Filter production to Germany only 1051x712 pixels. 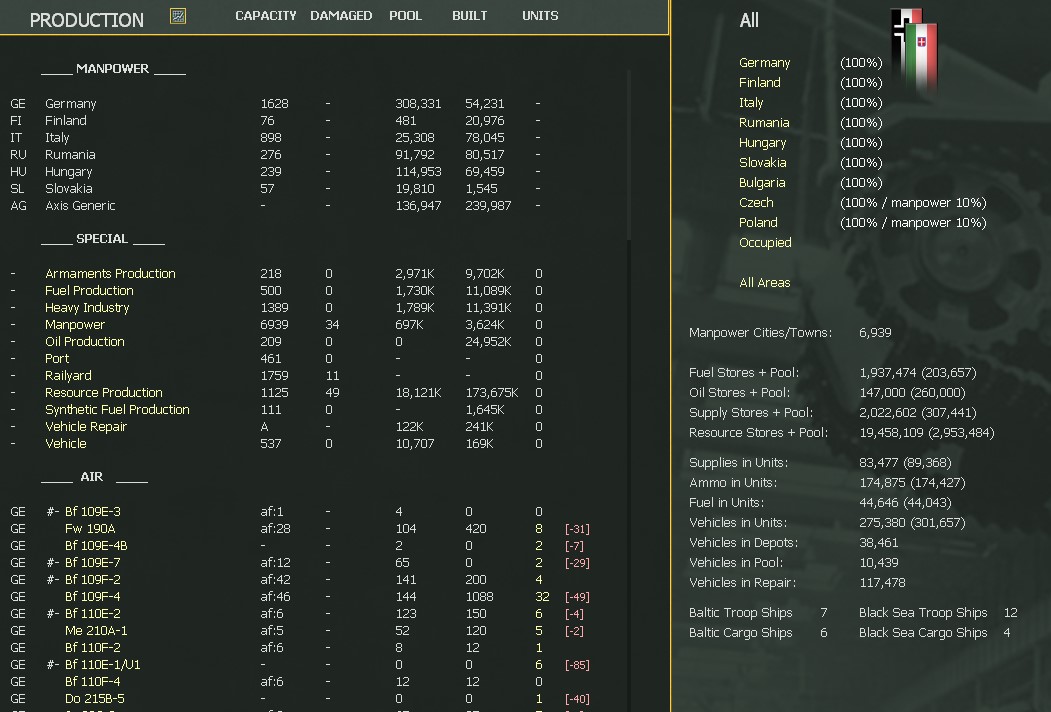(763, 62)
